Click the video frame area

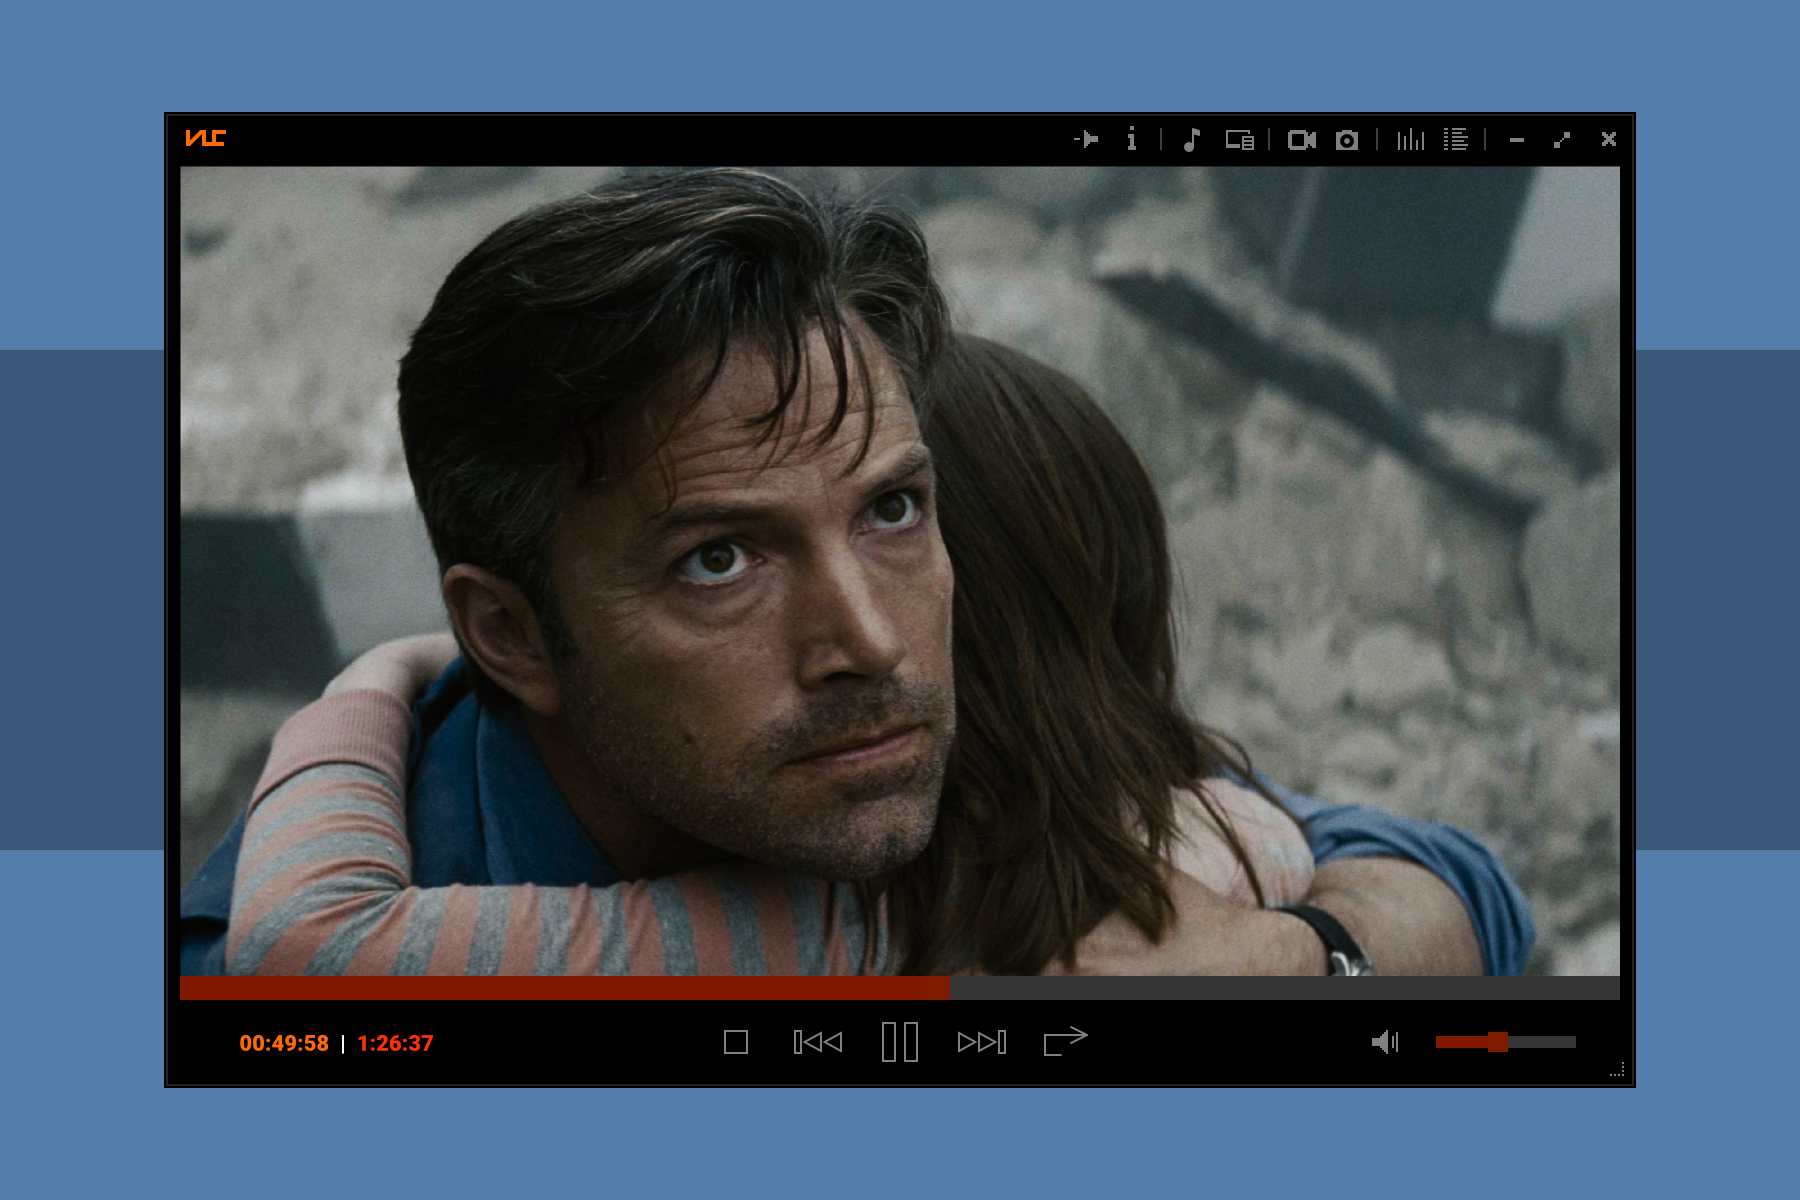click(900, 571)
